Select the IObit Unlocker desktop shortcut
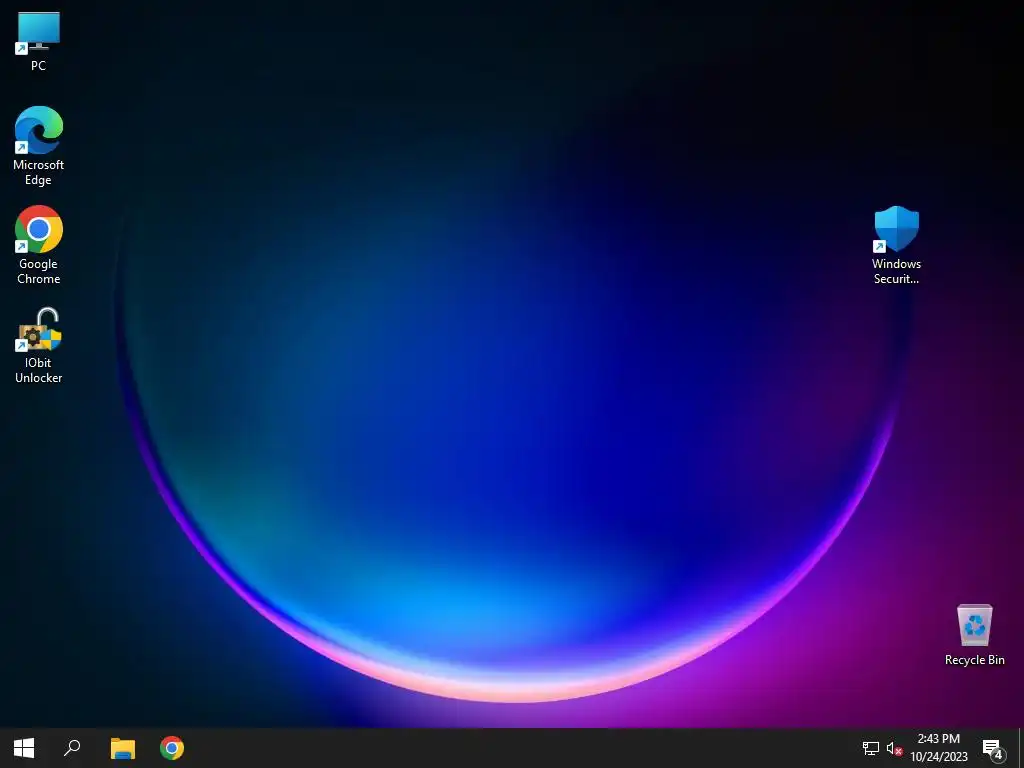Screen dimensions: 1024x768 [39, 345]
